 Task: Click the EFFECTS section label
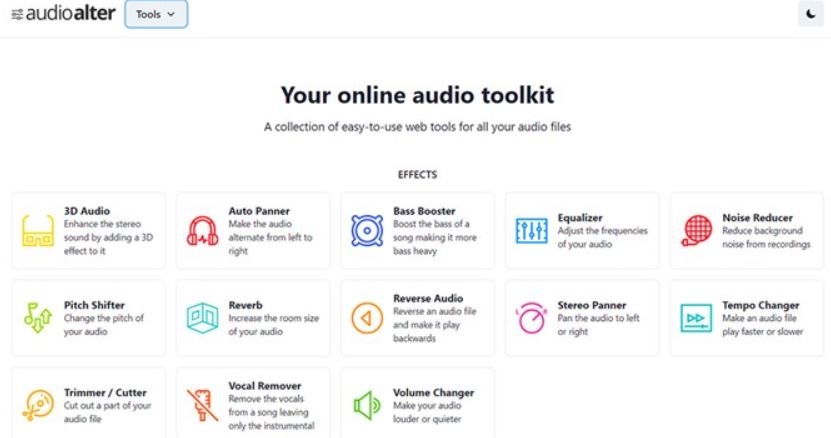418,174
